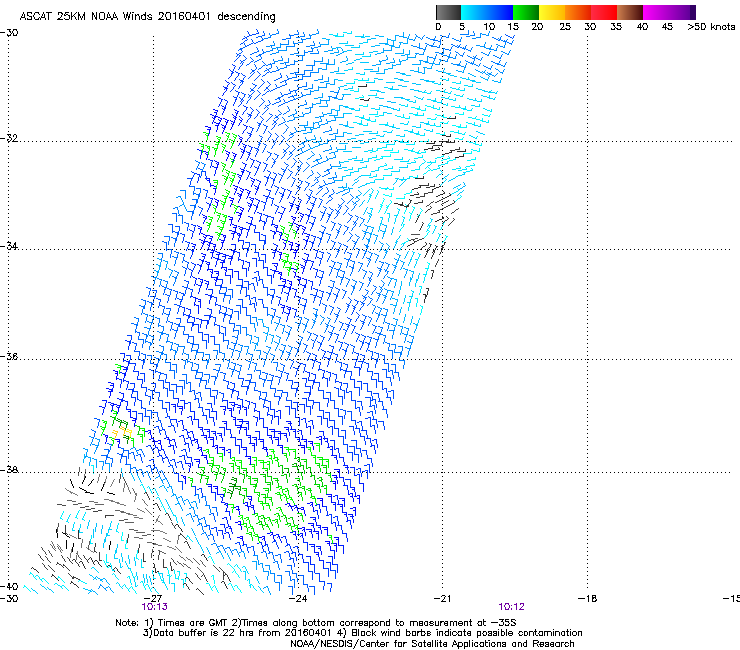Click the "20" label under the legend
740x650 pixels.
[537, 27]
